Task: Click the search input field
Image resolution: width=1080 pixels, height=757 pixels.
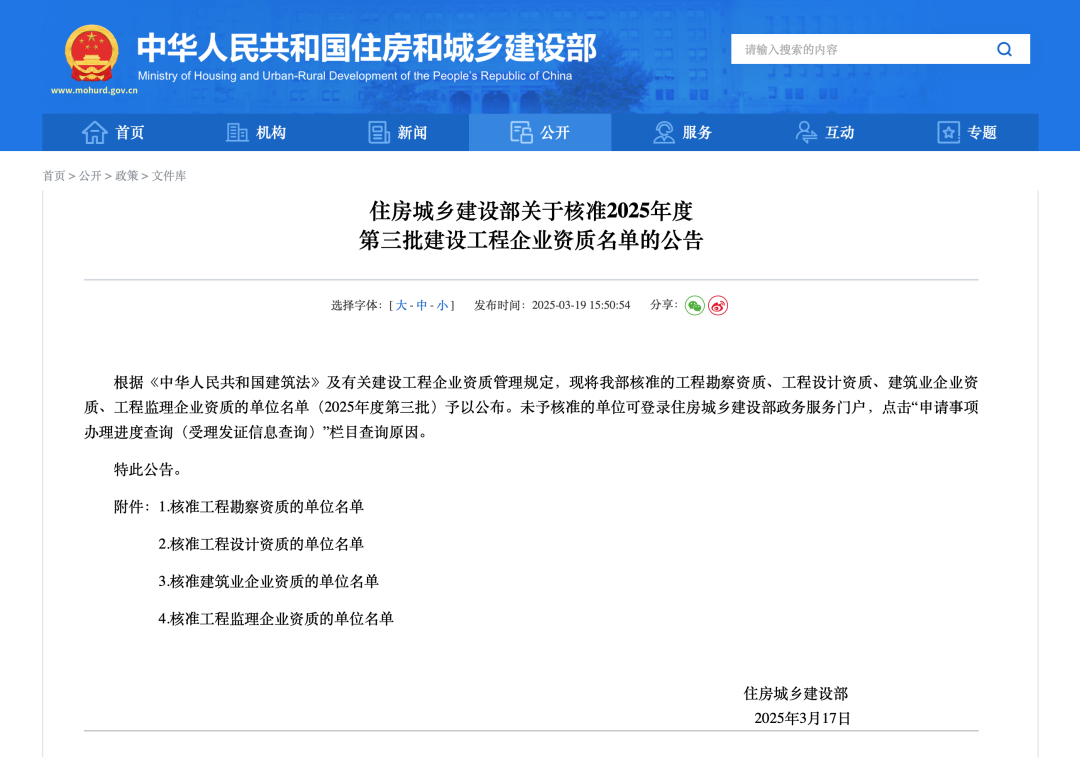Action: click(x=880, y=49)
